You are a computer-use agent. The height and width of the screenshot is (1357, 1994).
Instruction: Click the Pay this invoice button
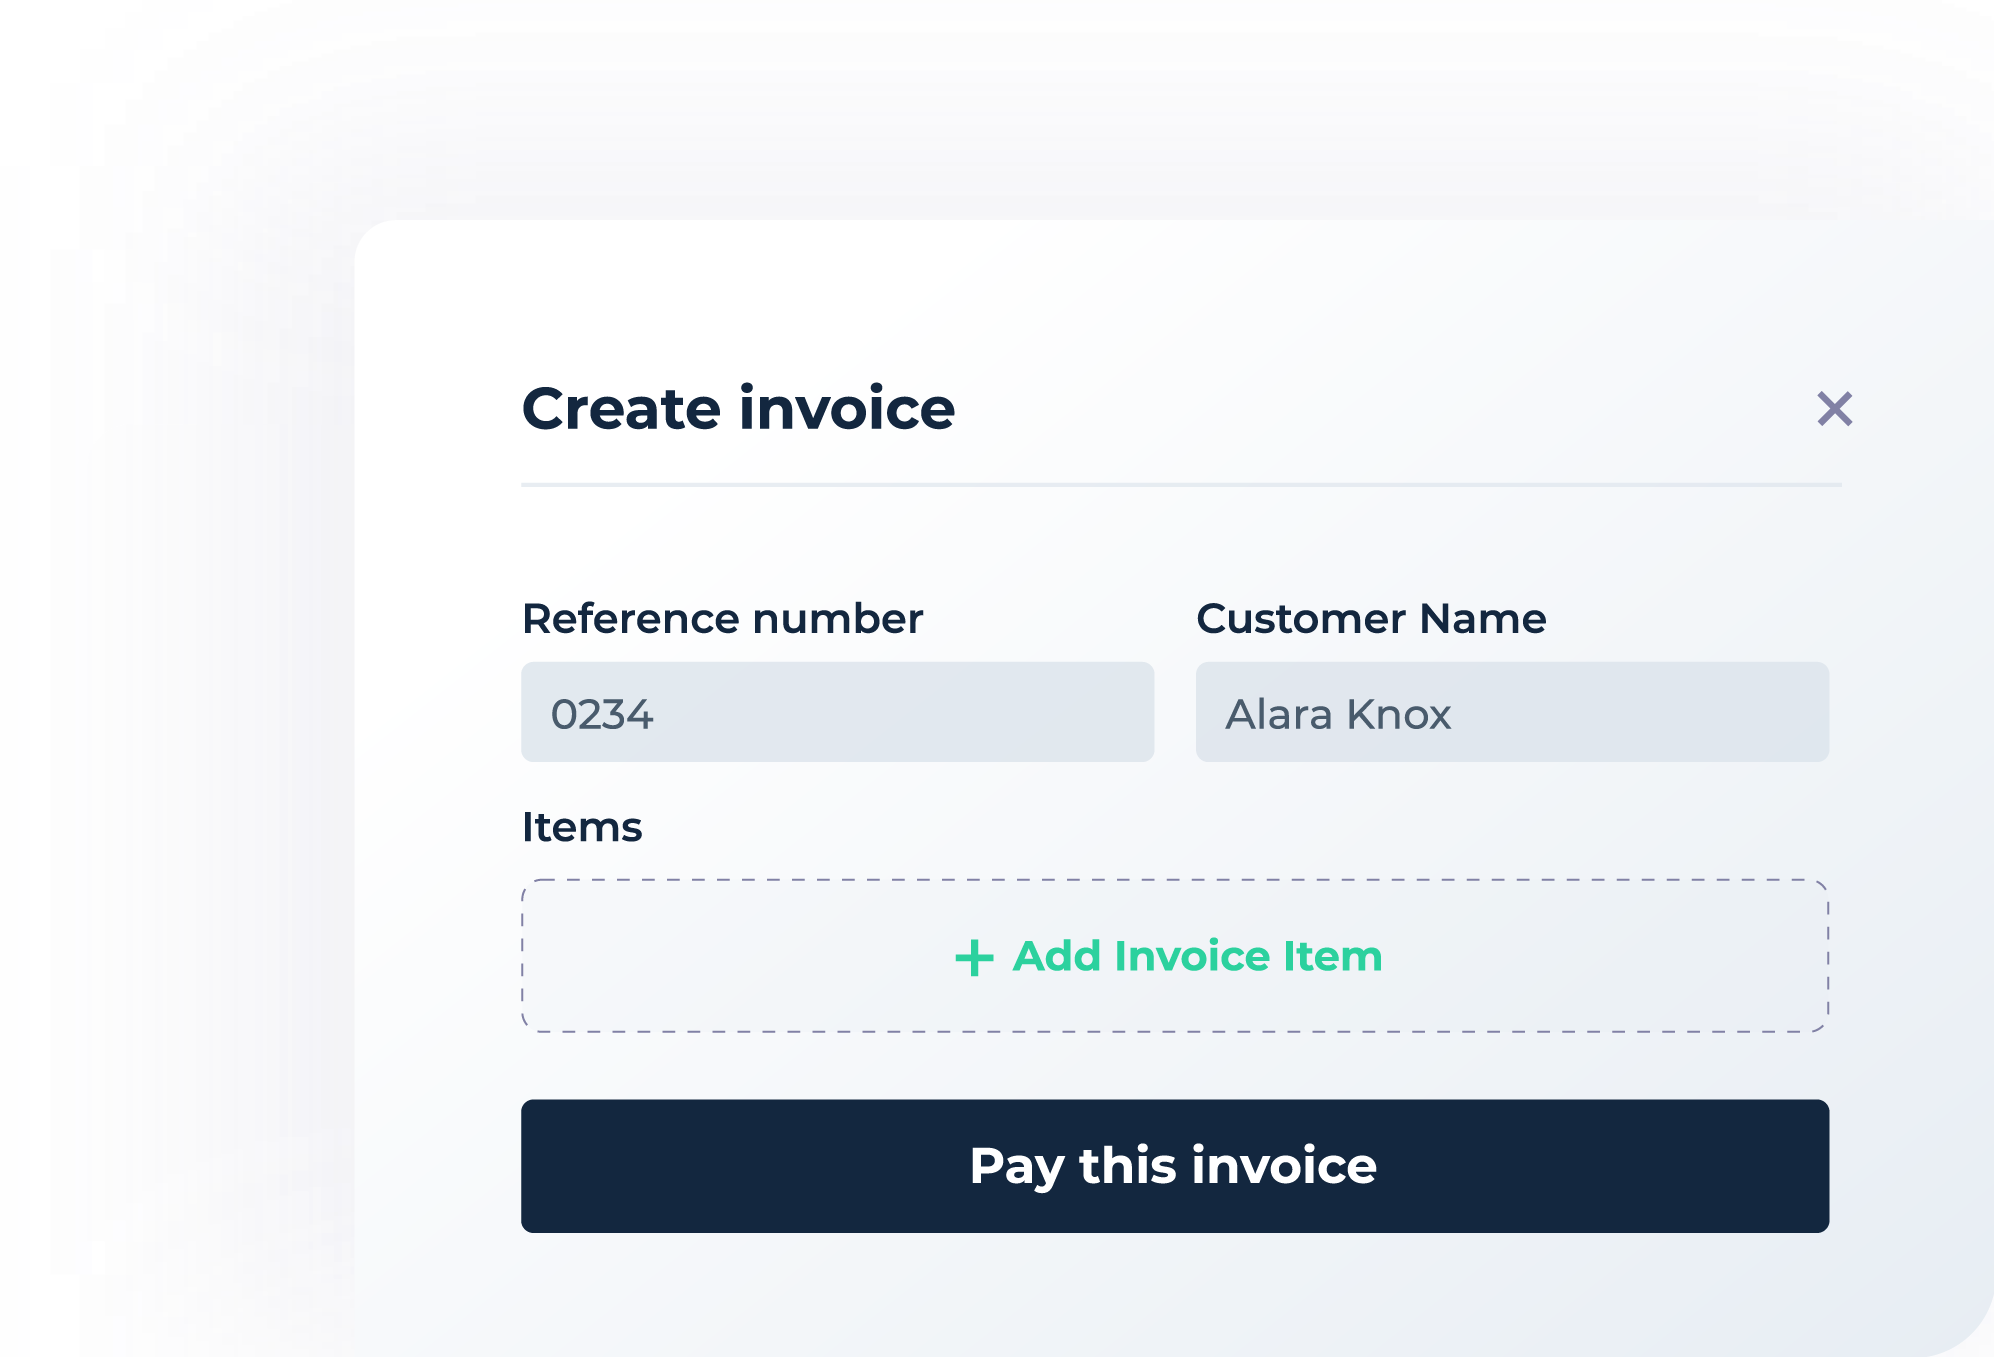point(1175,1166)
